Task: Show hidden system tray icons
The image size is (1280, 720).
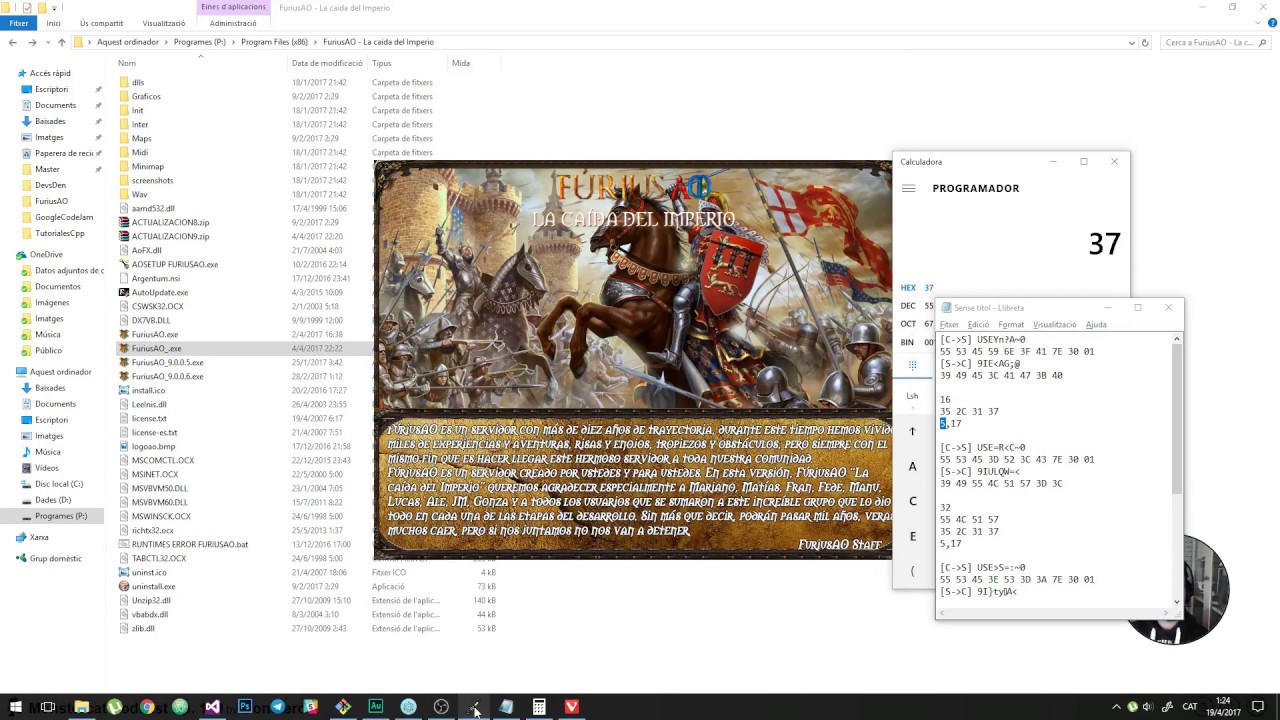Action: (1116, 707)
